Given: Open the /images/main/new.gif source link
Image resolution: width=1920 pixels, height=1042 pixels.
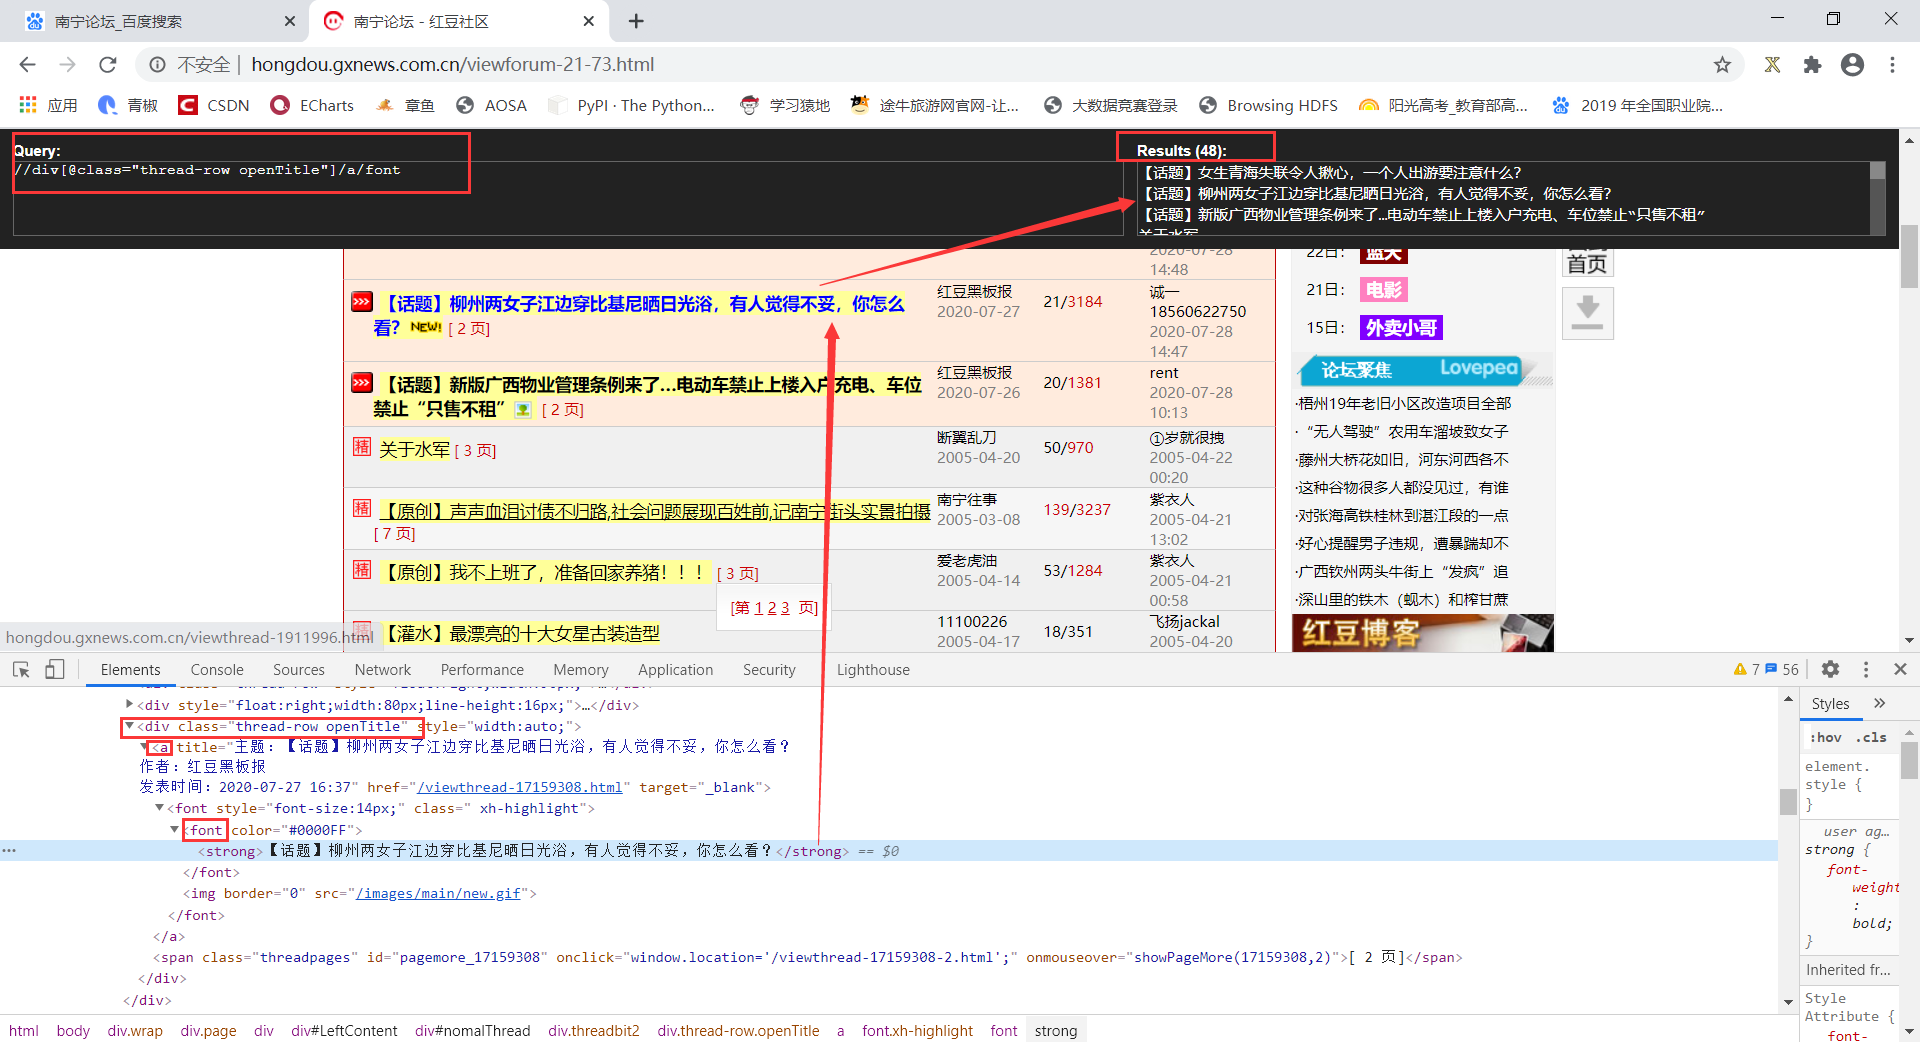Looking at the screenshot, I should [438, 893].
